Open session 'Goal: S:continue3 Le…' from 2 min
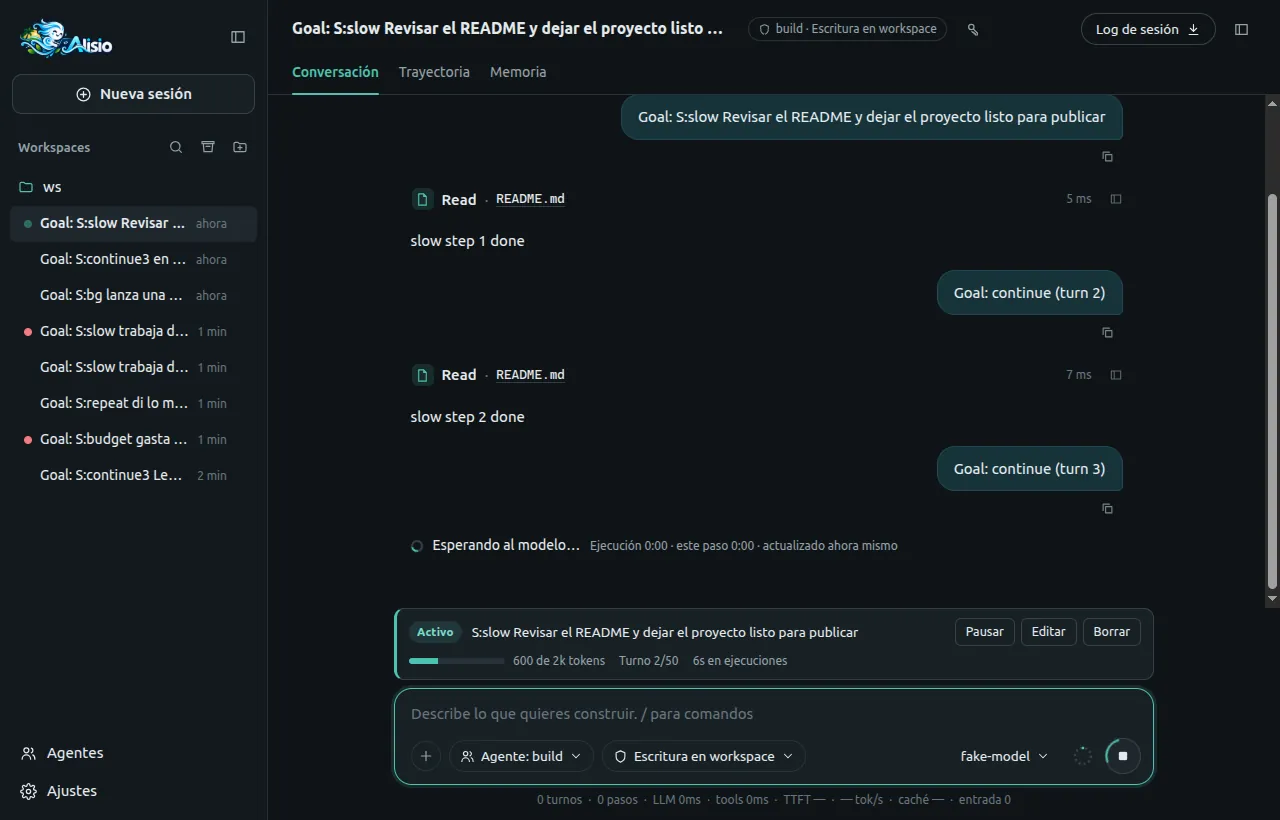Image resolution: width=1280 pixels, height=820 pixels. tap(133, 476)
